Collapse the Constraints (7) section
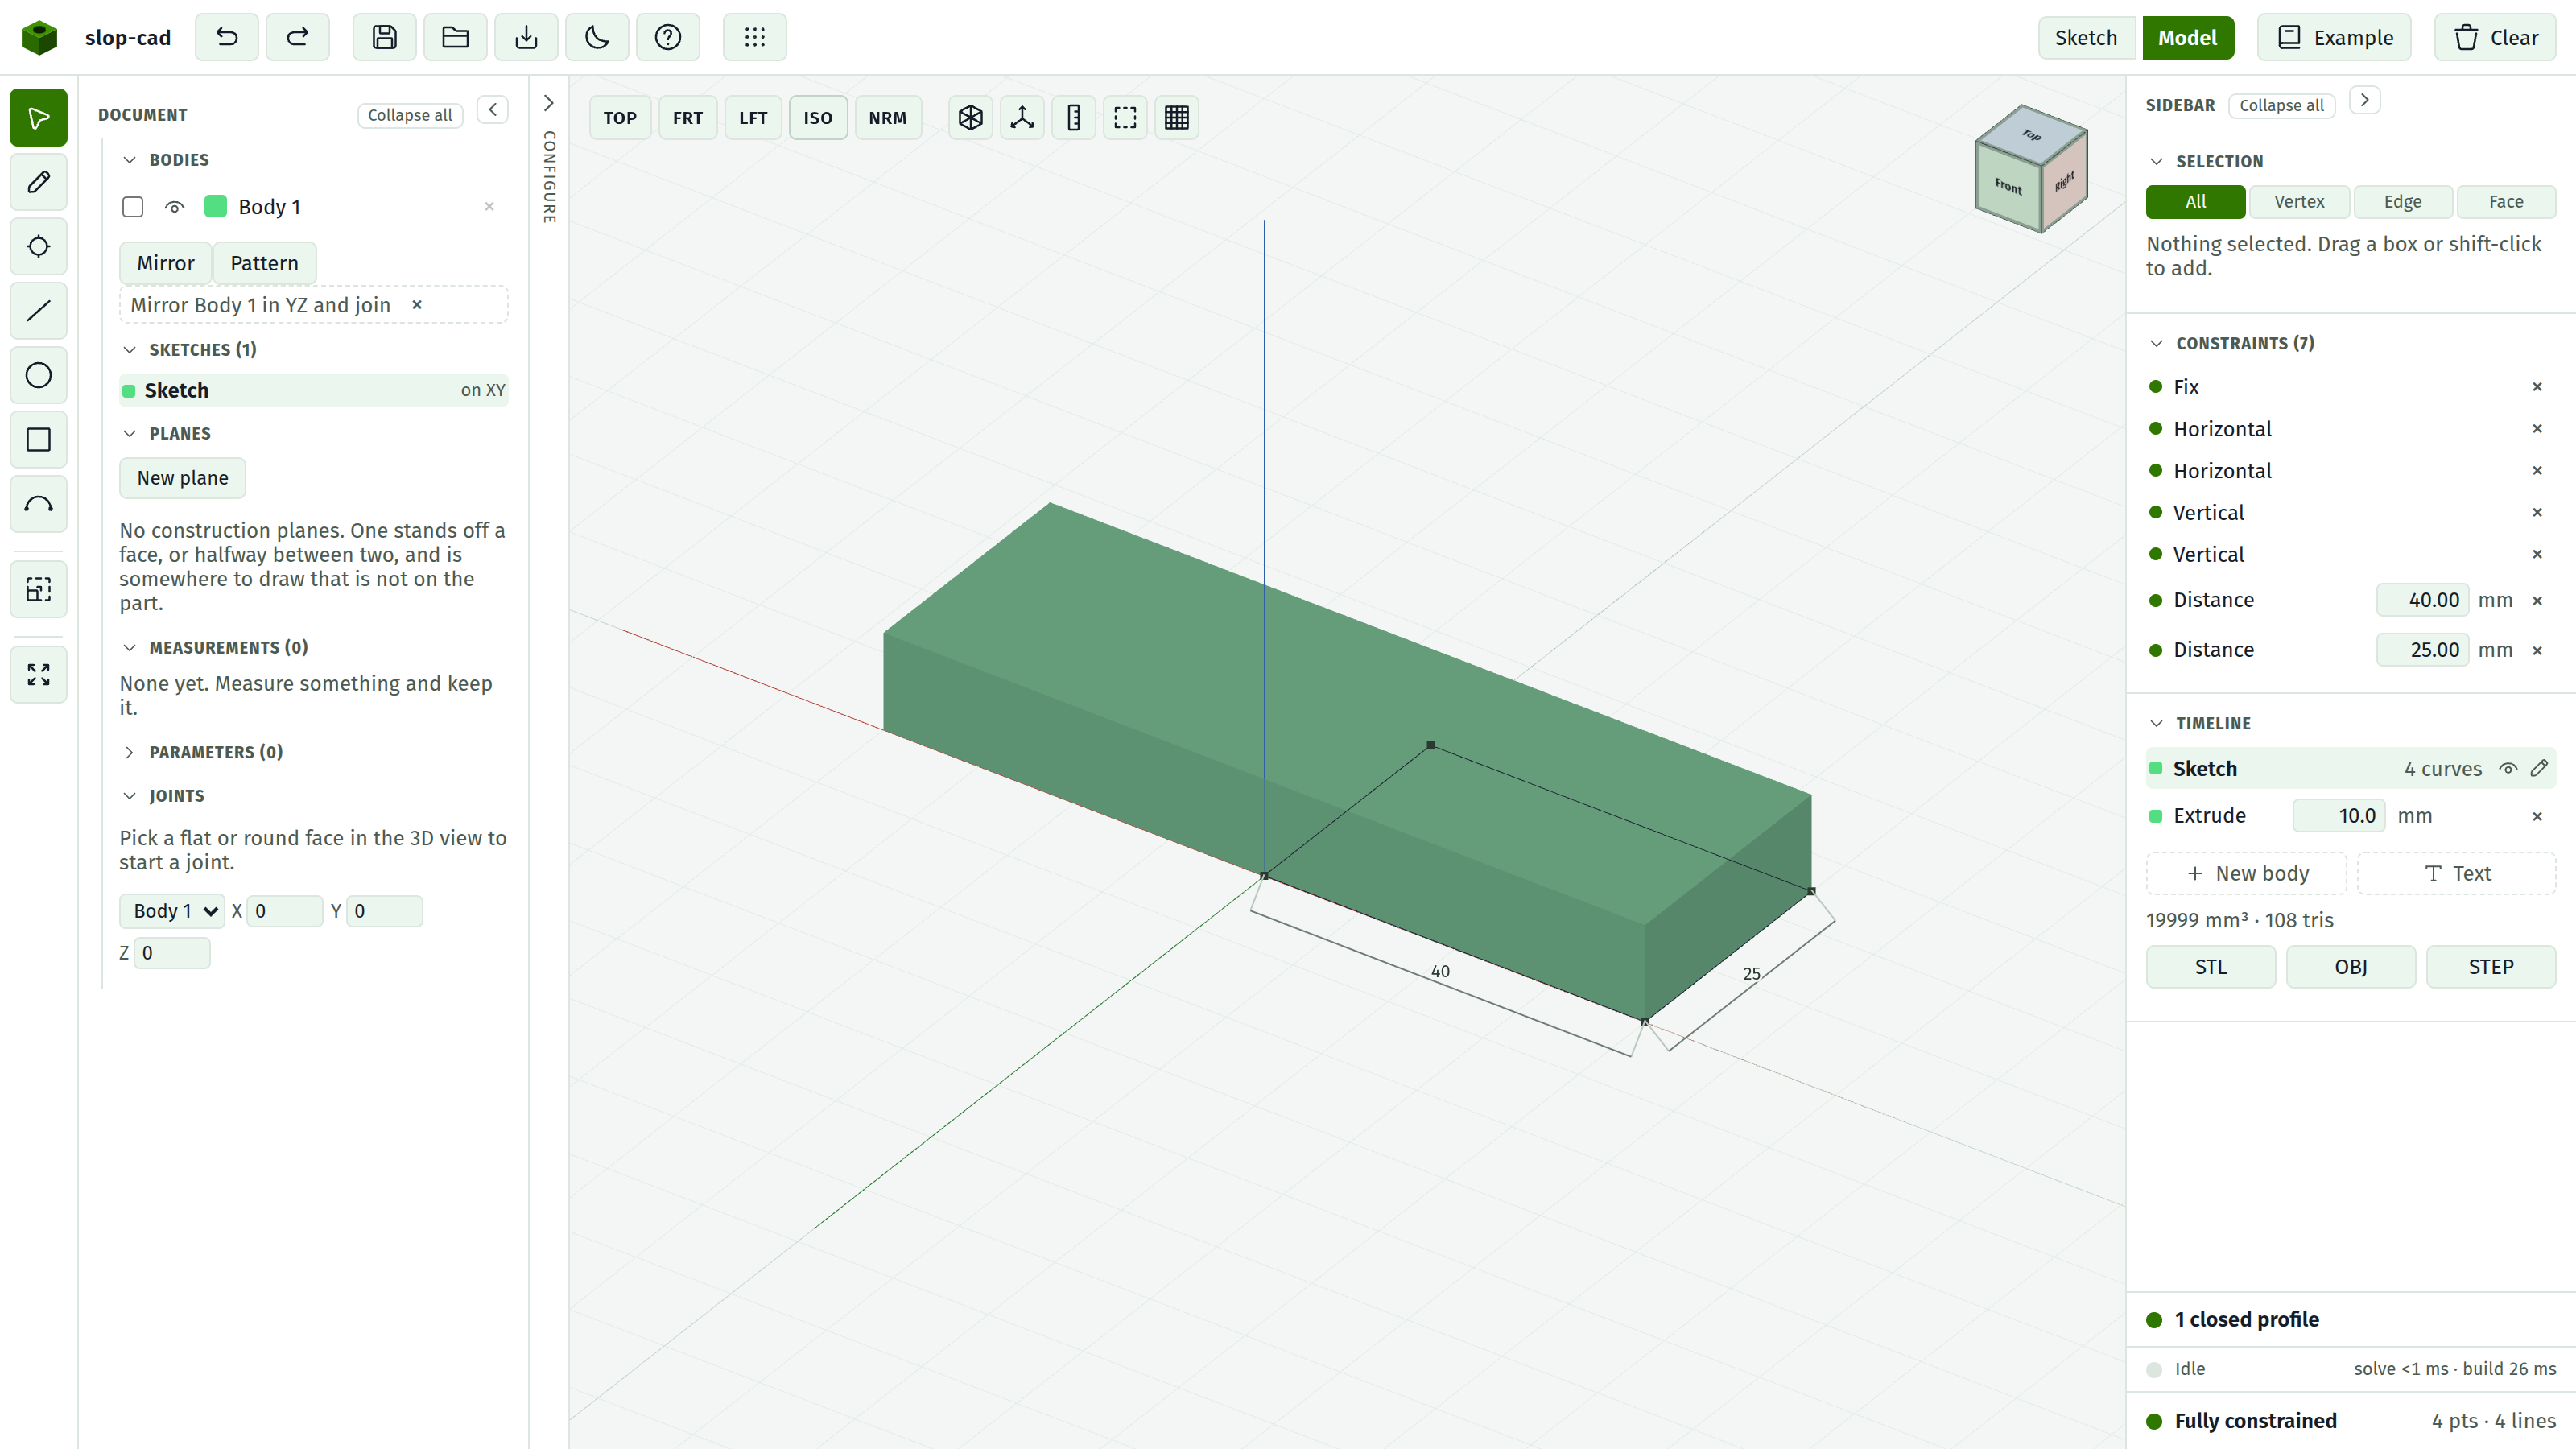Image resolution: width=2576 pixels, height=1449 pixels. pyautogui.click(x=2156, y=343)
